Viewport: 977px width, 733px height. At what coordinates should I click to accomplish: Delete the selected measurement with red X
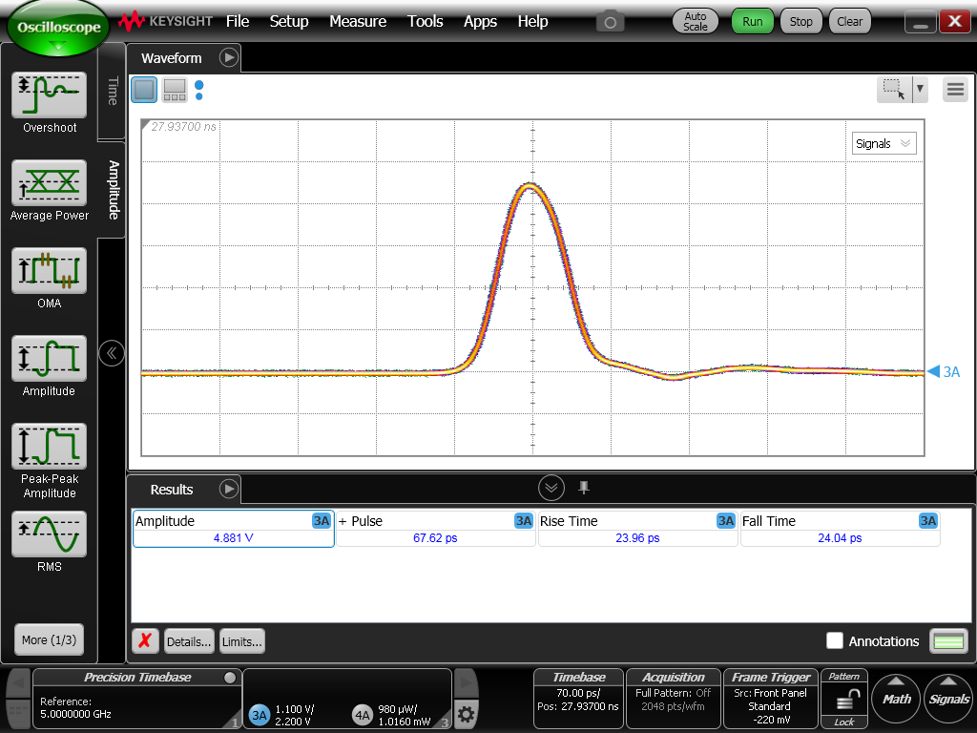pyautogui.click(x=145, y=641)
